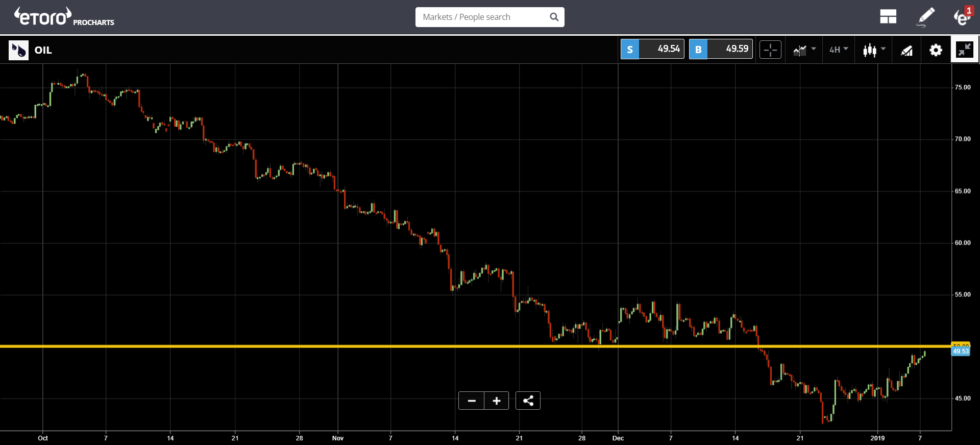
Task: Select the OIL instrument label
Action: point(43,50)
